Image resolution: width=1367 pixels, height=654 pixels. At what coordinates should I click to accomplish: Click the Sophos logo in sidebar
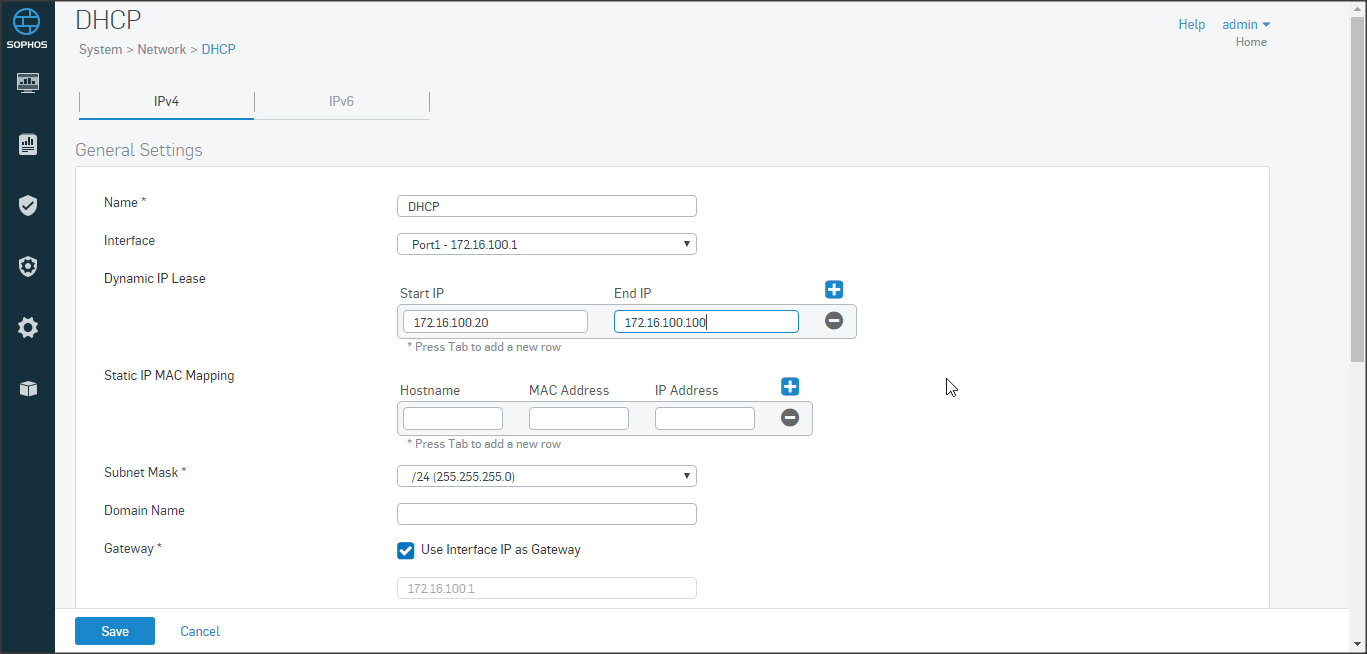pyautogui.click(x=28, y=27)
